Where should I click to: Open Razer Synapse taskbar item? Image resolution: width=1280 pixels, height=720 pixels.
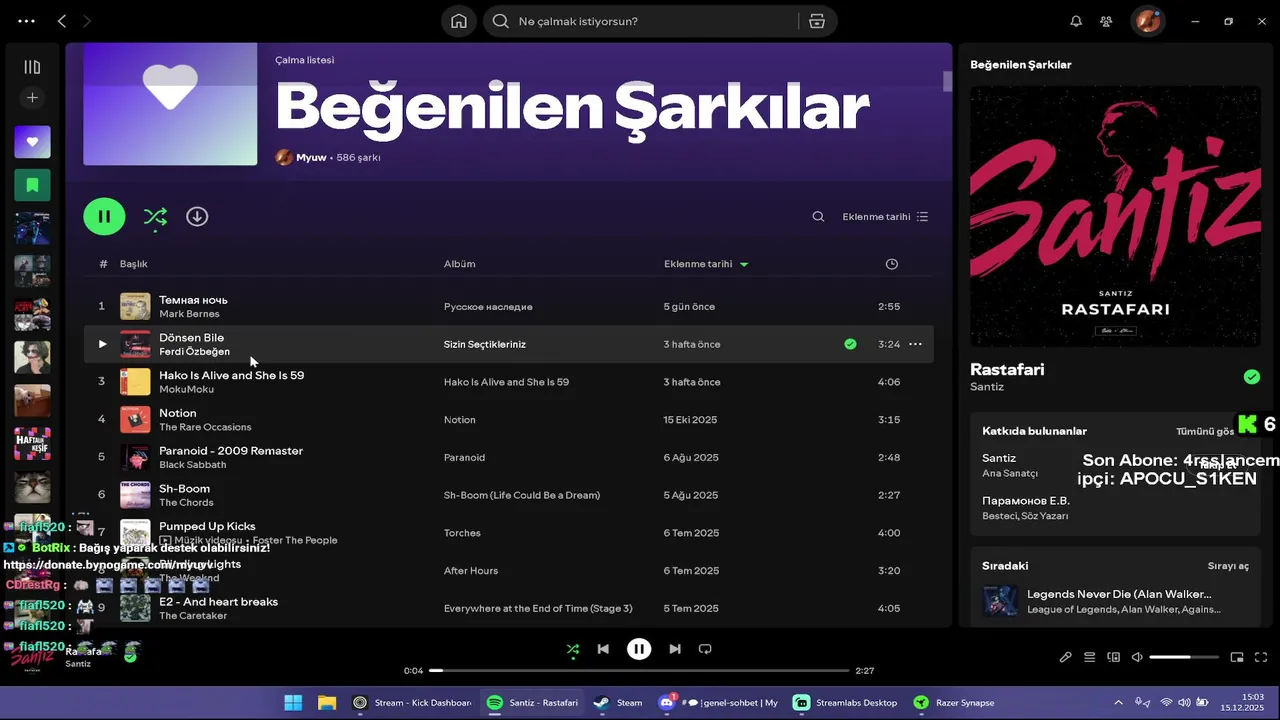pyautogui.click(x=953, y=702)
